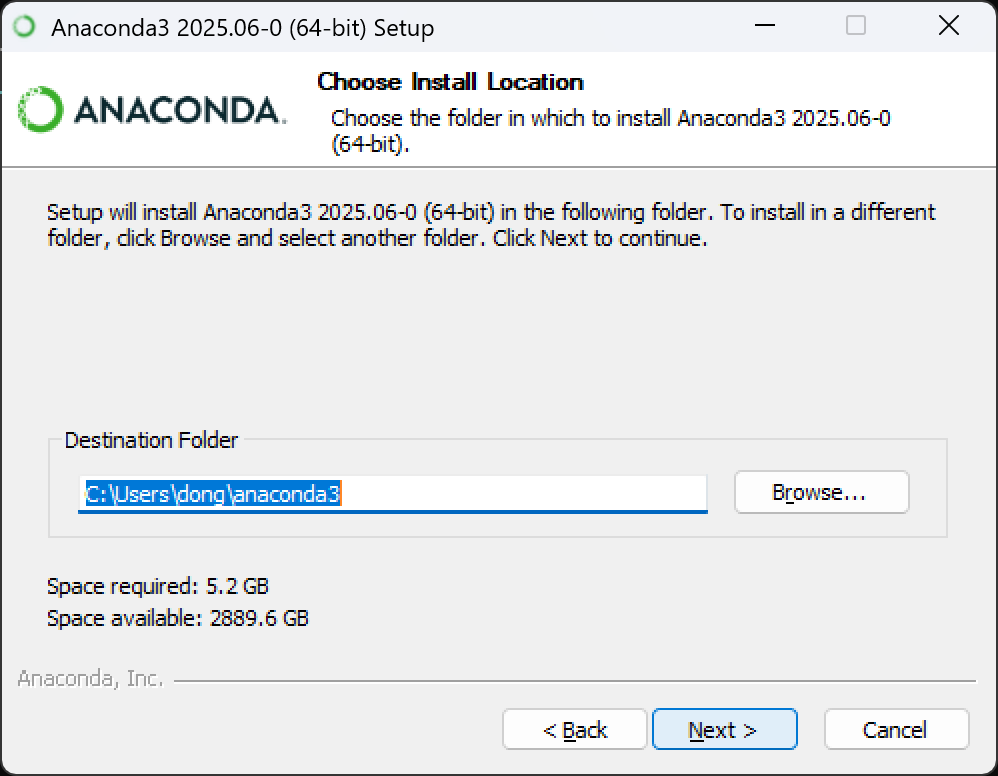This screenshot has height=776, width=998.
Task: Click the greyed-out maximize button
Action: [855, 26]
